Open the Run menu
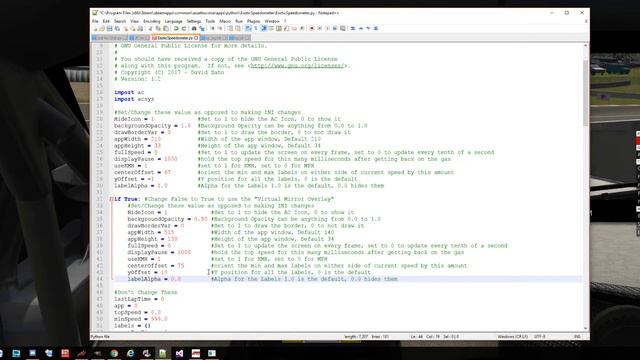The height and width of the screenshot is (360, 640). tap(239, 21)
